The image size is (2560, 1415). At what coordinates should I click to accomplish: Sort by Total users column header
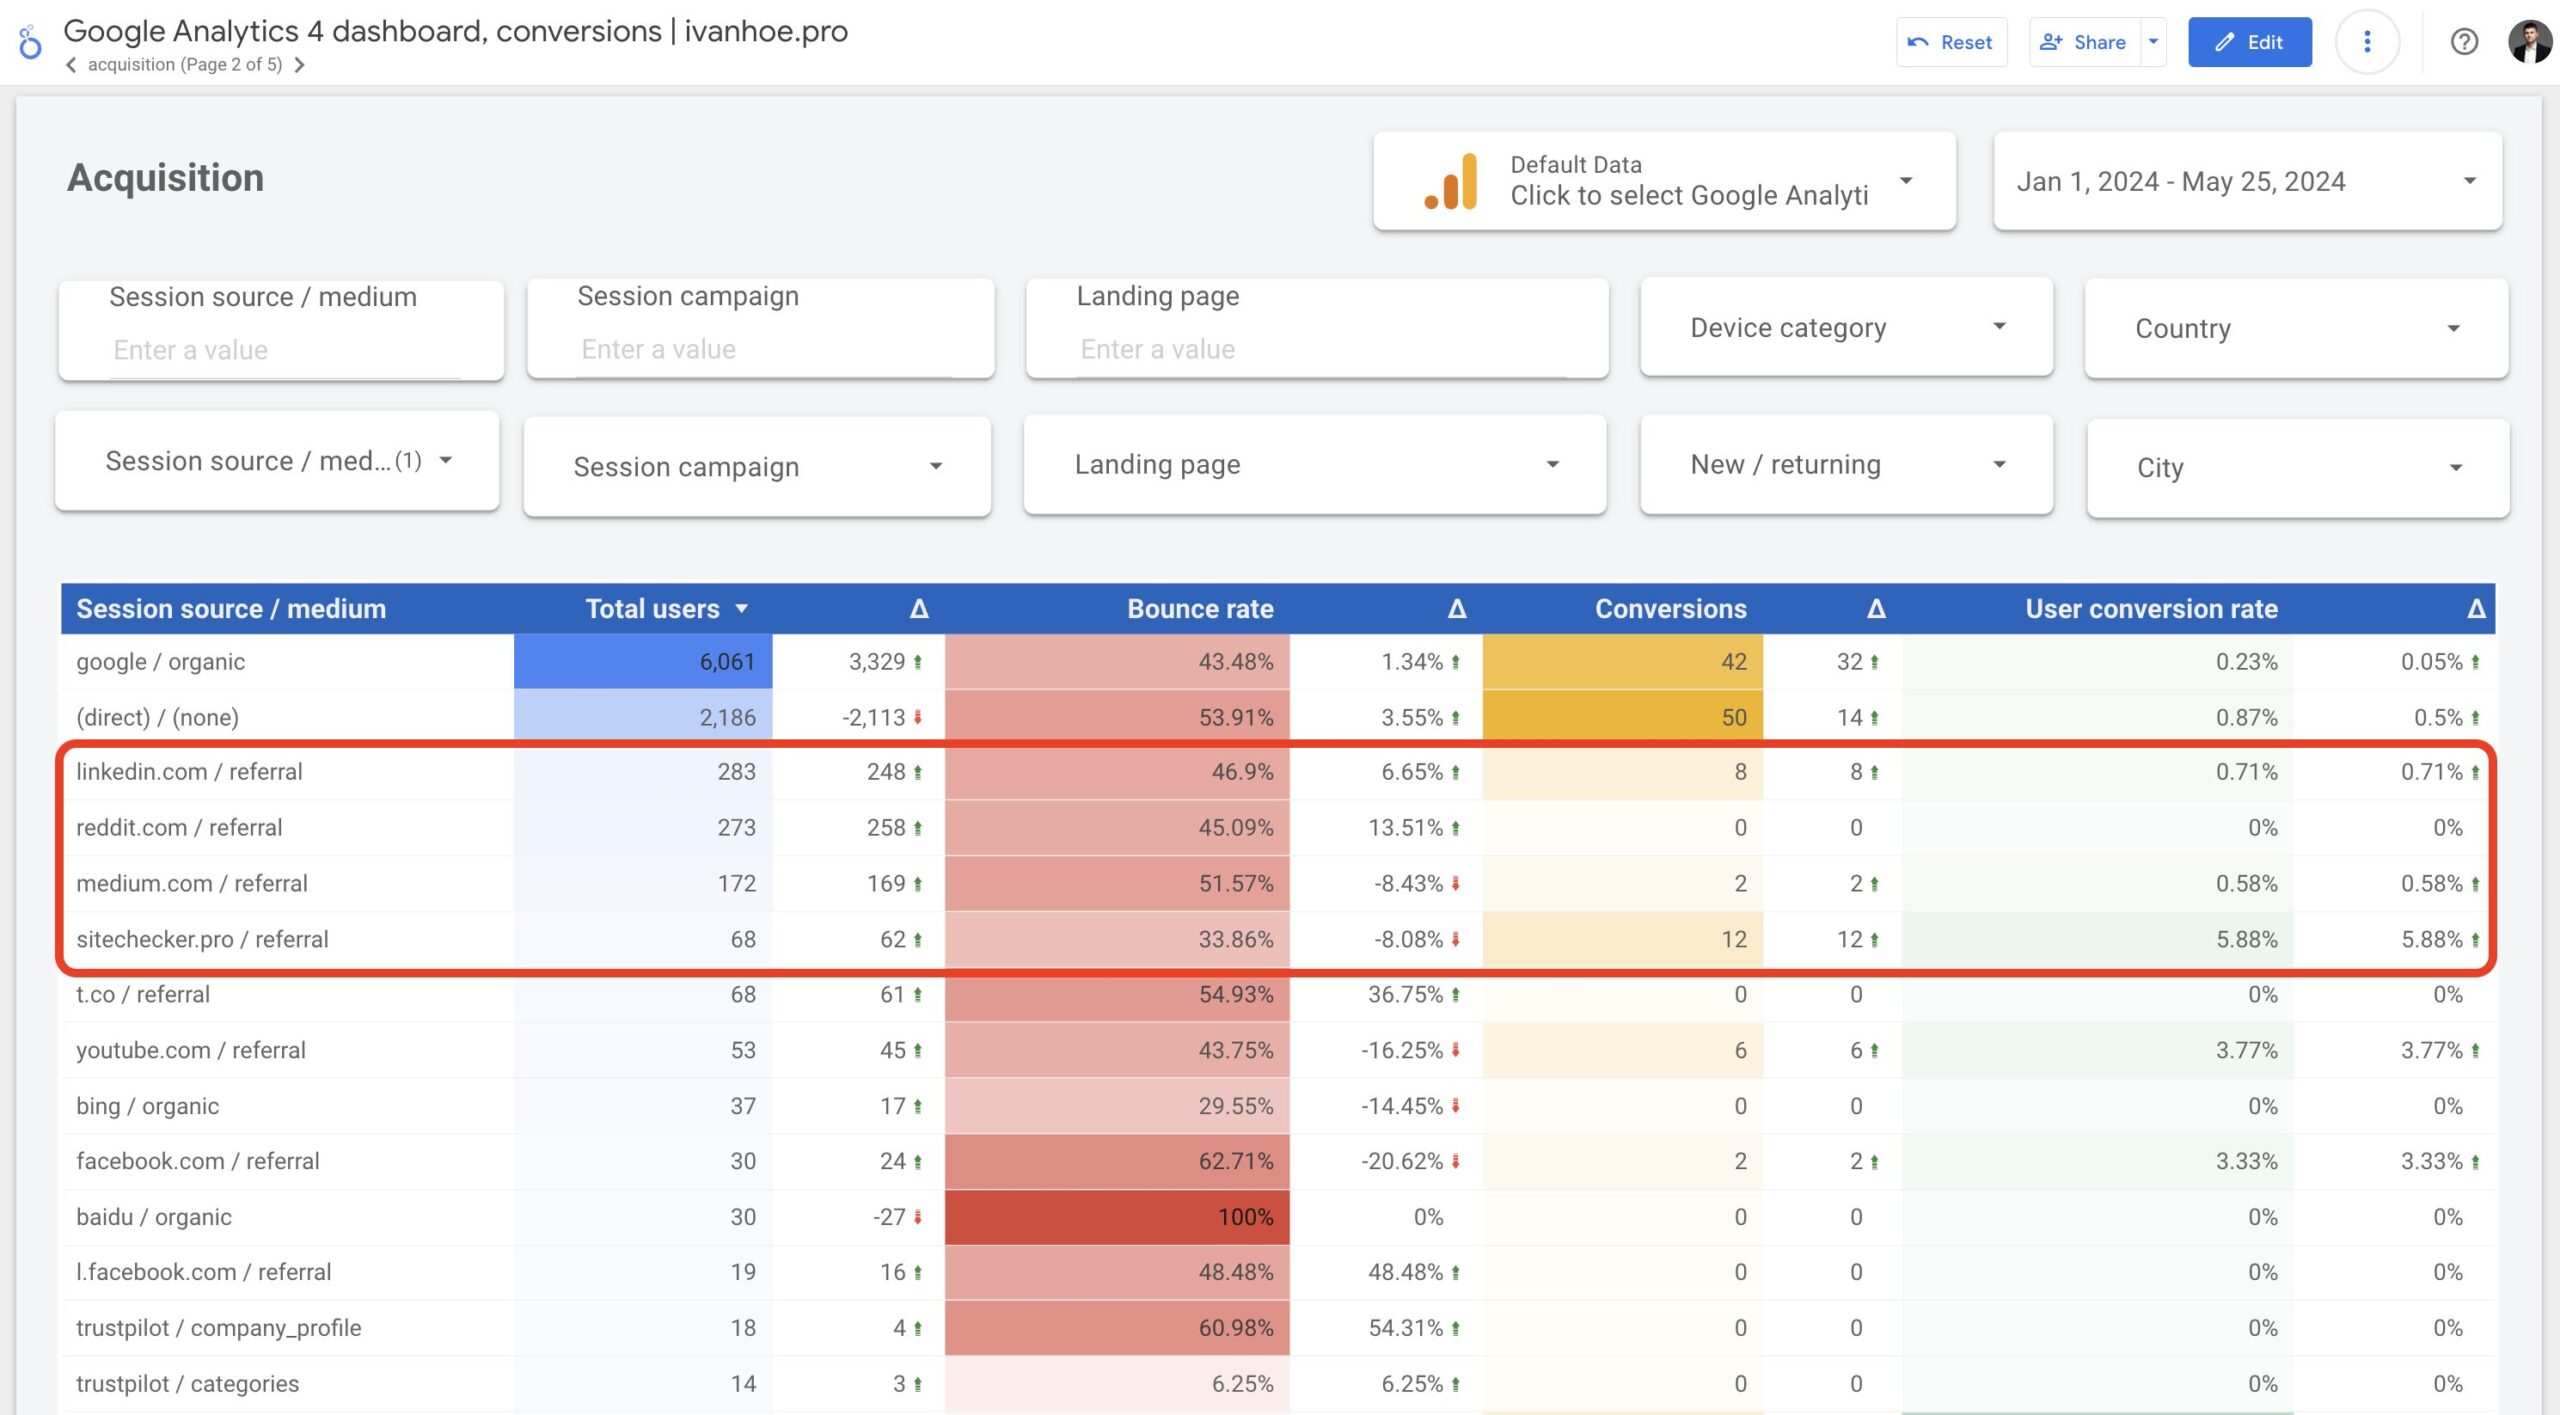point(652,609)
